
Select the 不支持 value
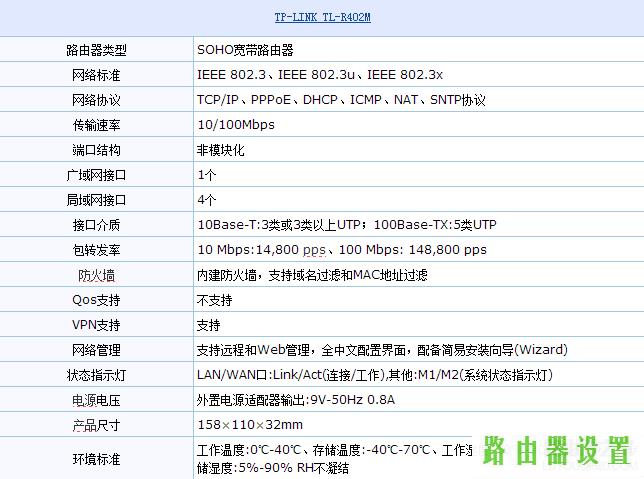tap(214, 300)
